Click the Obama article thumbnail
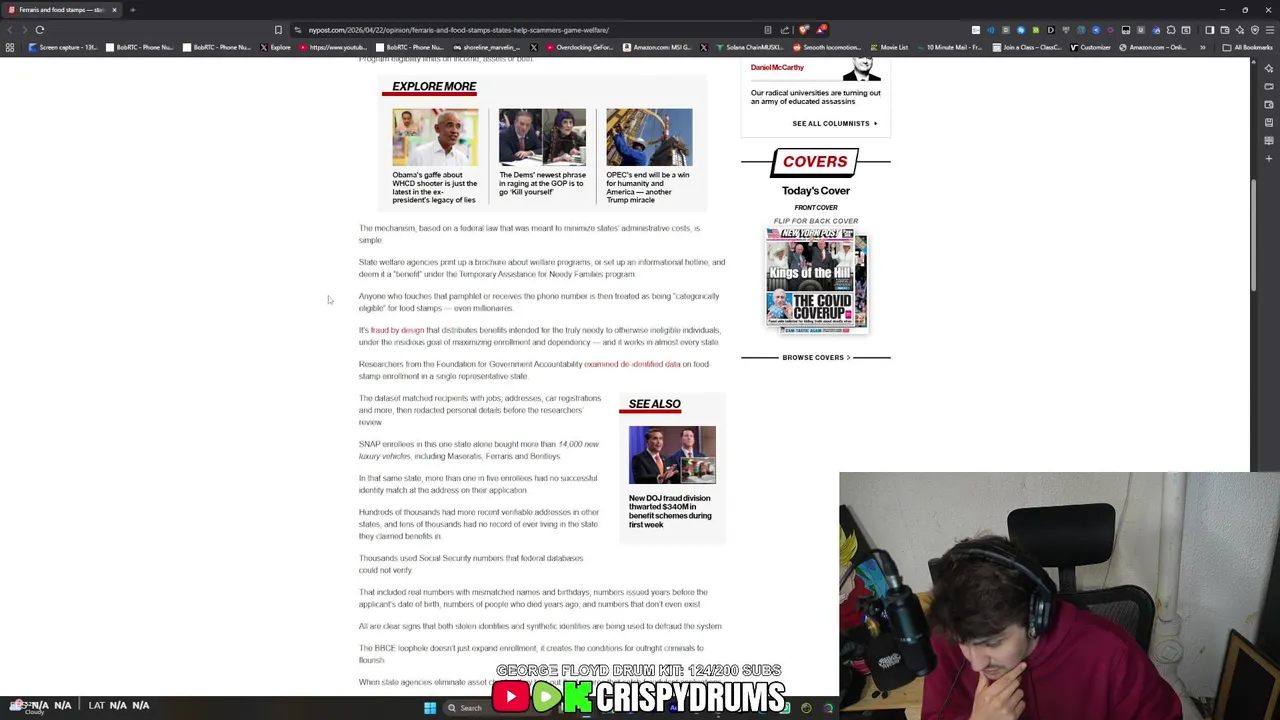Image resolution: width=1280 pixels, height=720 pixels. 435,137
